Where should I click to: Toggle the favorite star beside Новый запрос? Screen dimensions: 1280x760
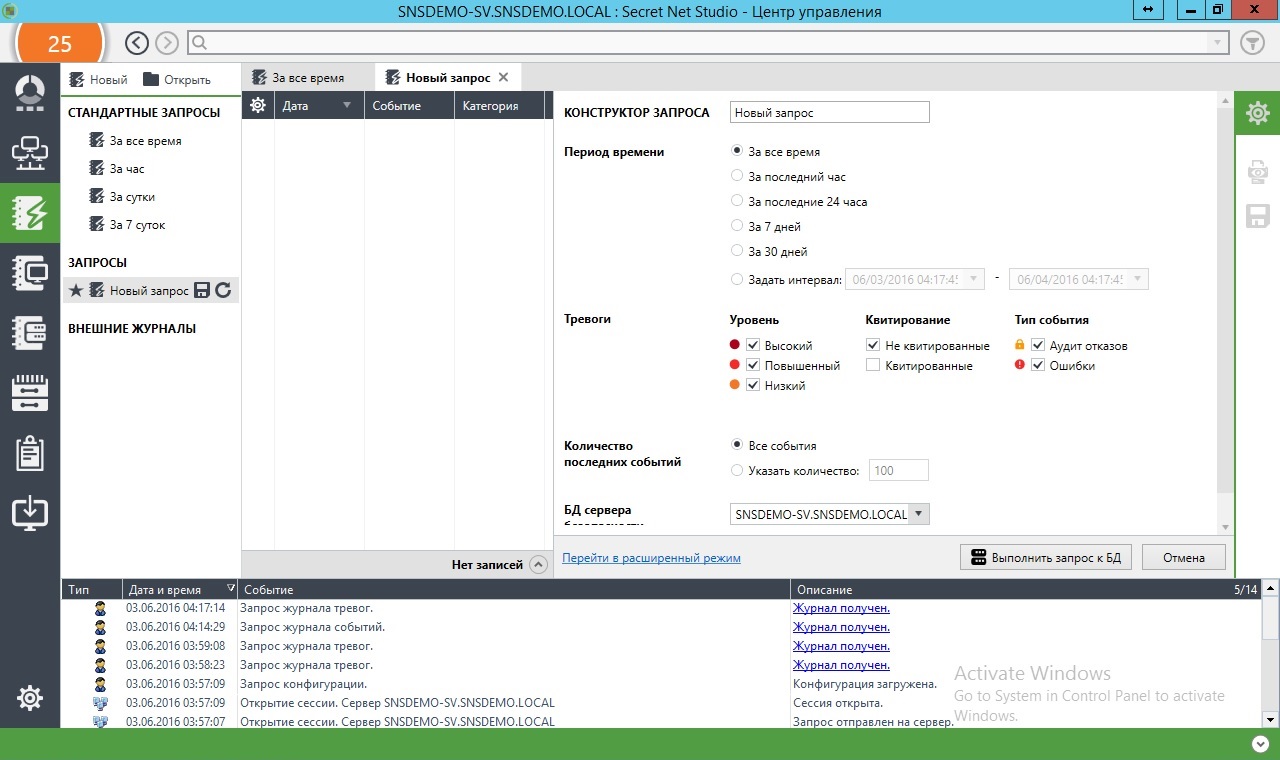pos(76,290)
